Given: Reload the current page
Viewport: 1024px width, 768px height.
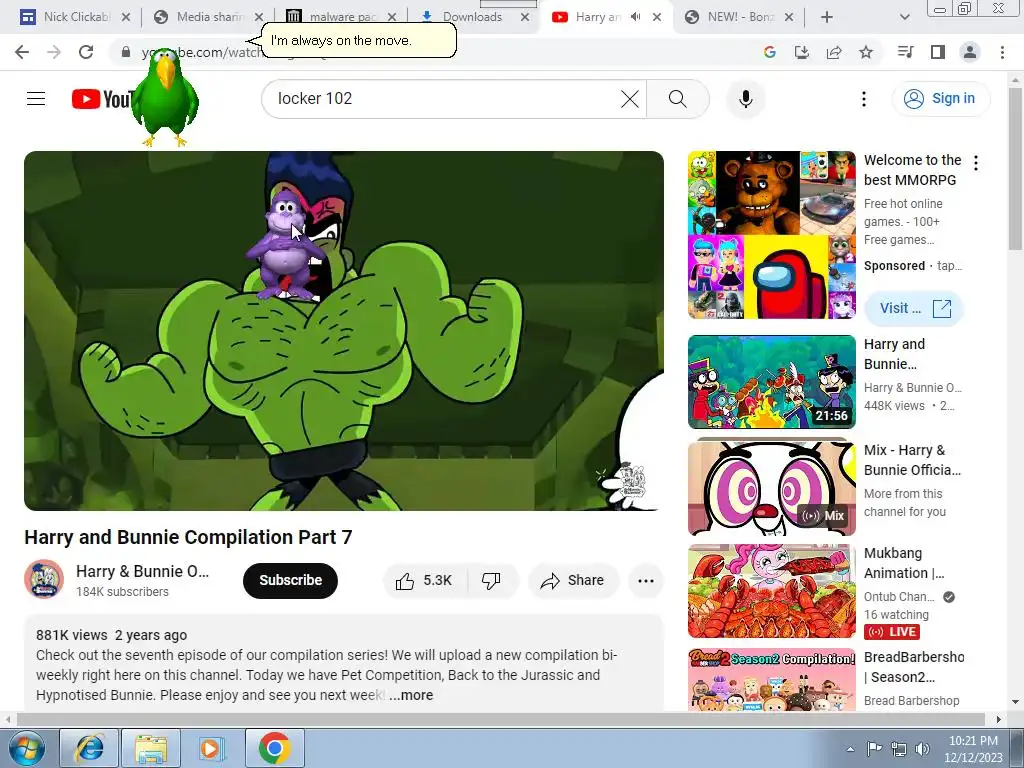Looking at the screenshot, I should 86,52.
